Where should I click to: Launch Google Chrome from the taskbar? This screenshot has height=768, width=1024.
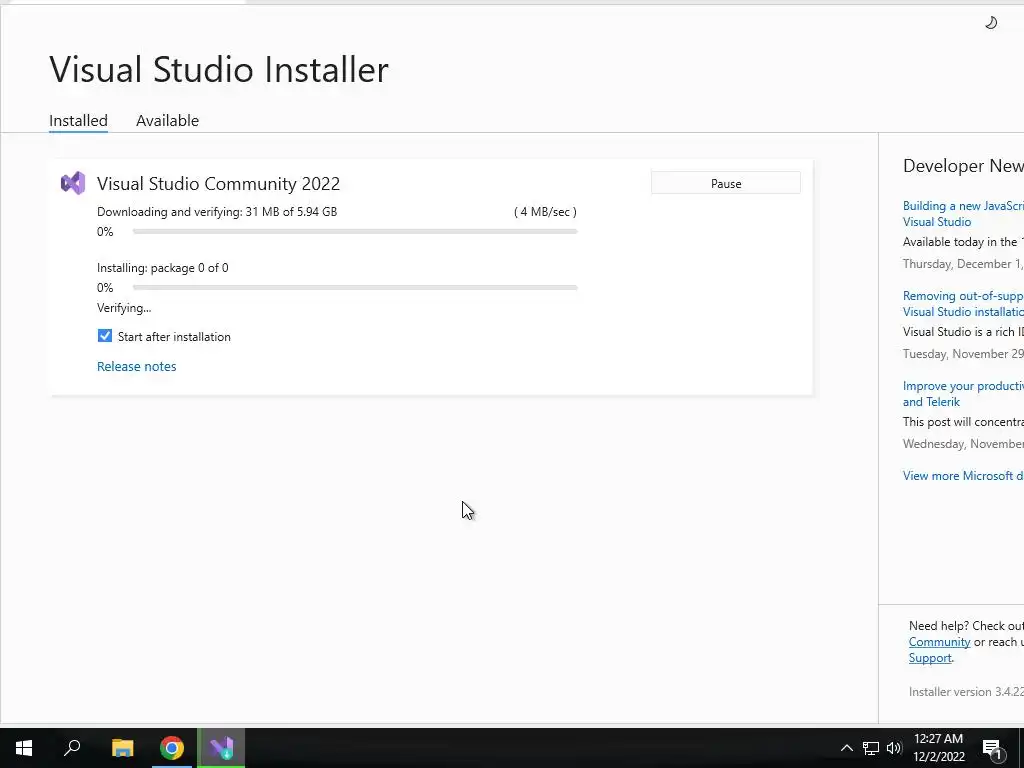pos(172,748)
